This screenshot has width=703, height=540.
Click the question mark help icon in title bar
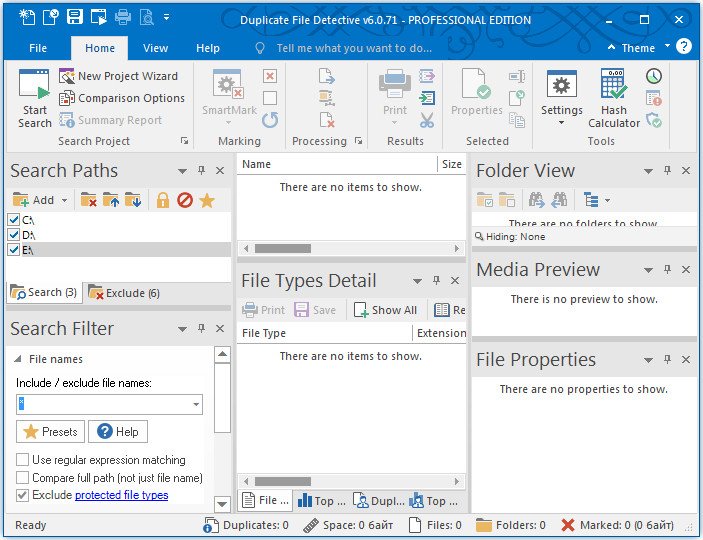[x=684, y=46]
